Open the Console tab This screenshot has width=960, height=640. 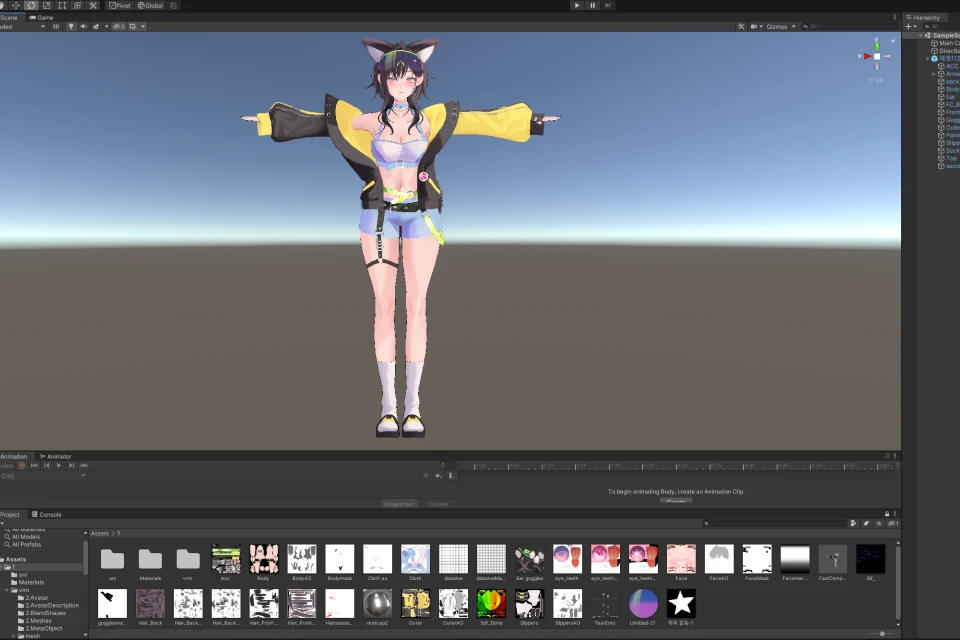47,514
